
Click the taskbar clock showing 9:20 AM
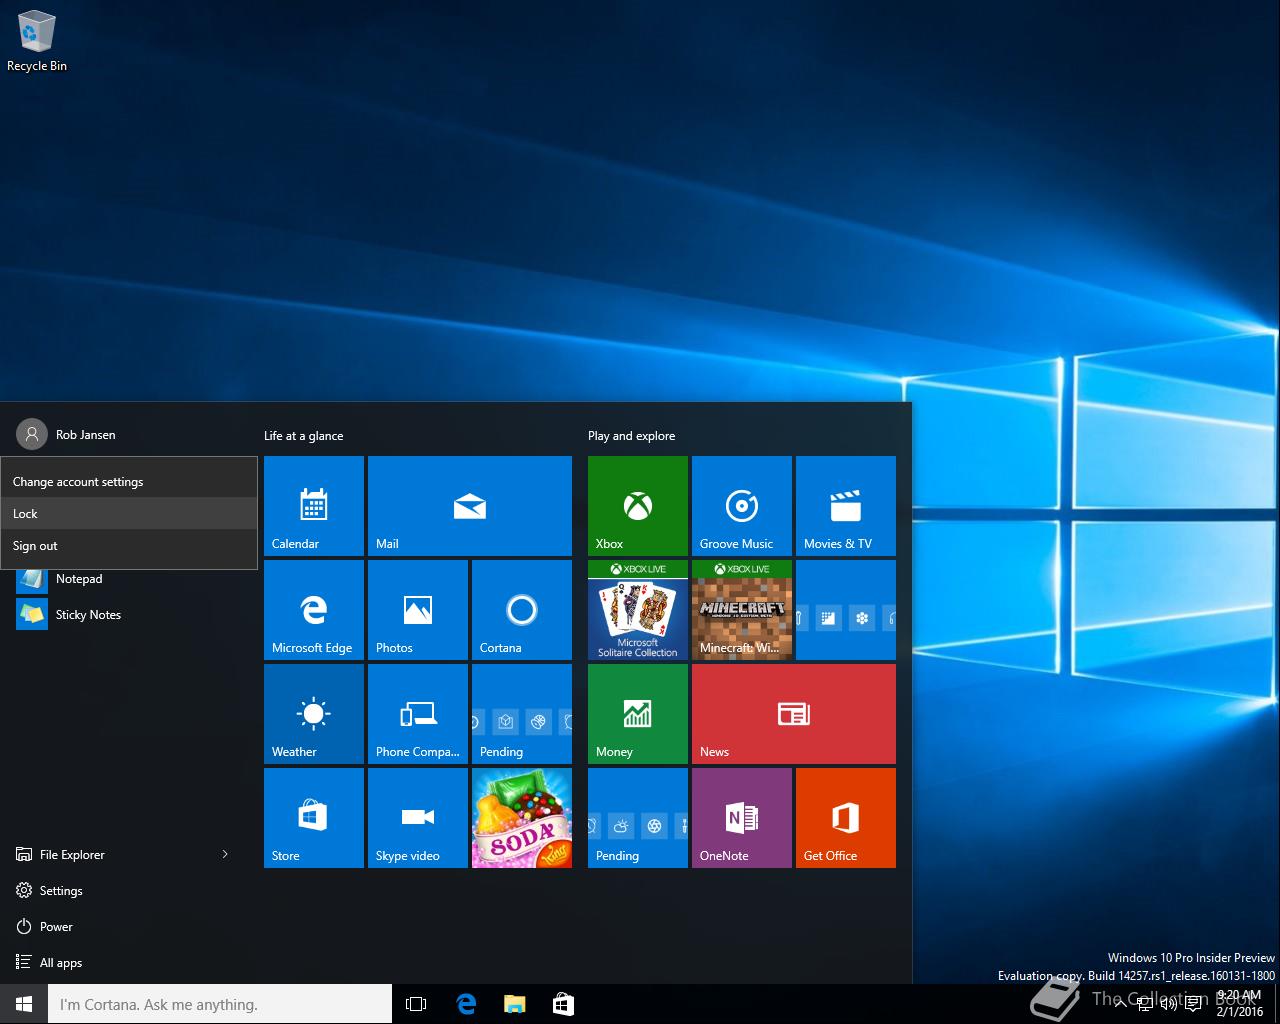tap(1240, 1004)
